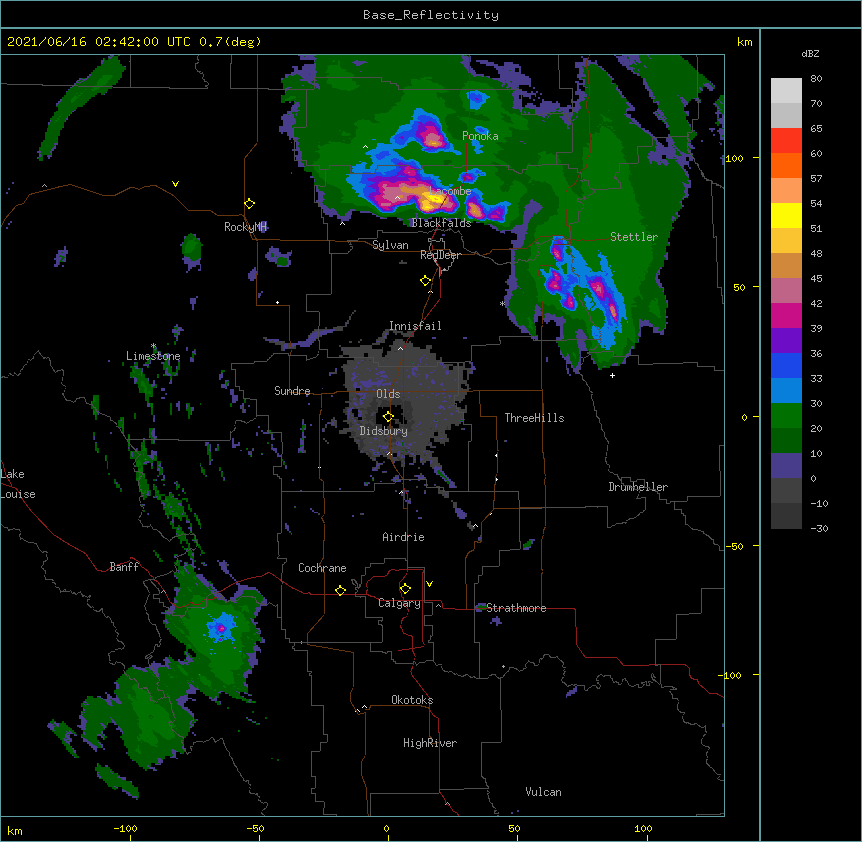Click the light gray 80 dBZ legend color
Viewport: 862px width, 842px height.
[786, 91]
